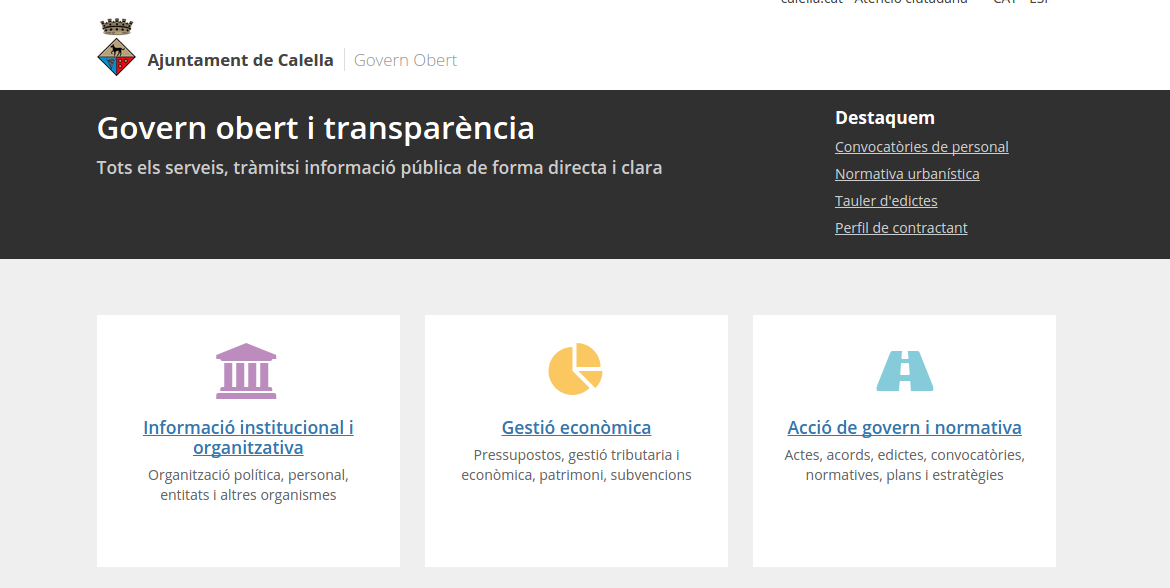The image size is (1170, 588).
Task: Switch language to CAT
Action: click(1004, 3)
